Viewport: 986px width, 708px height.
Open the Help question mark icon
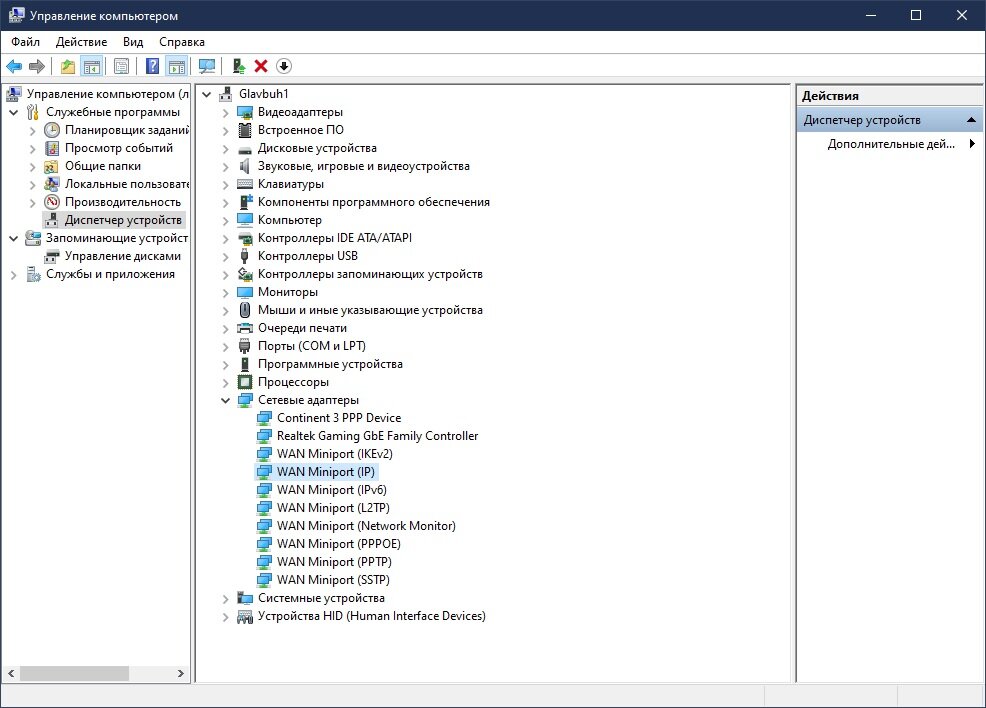point(152,66)
